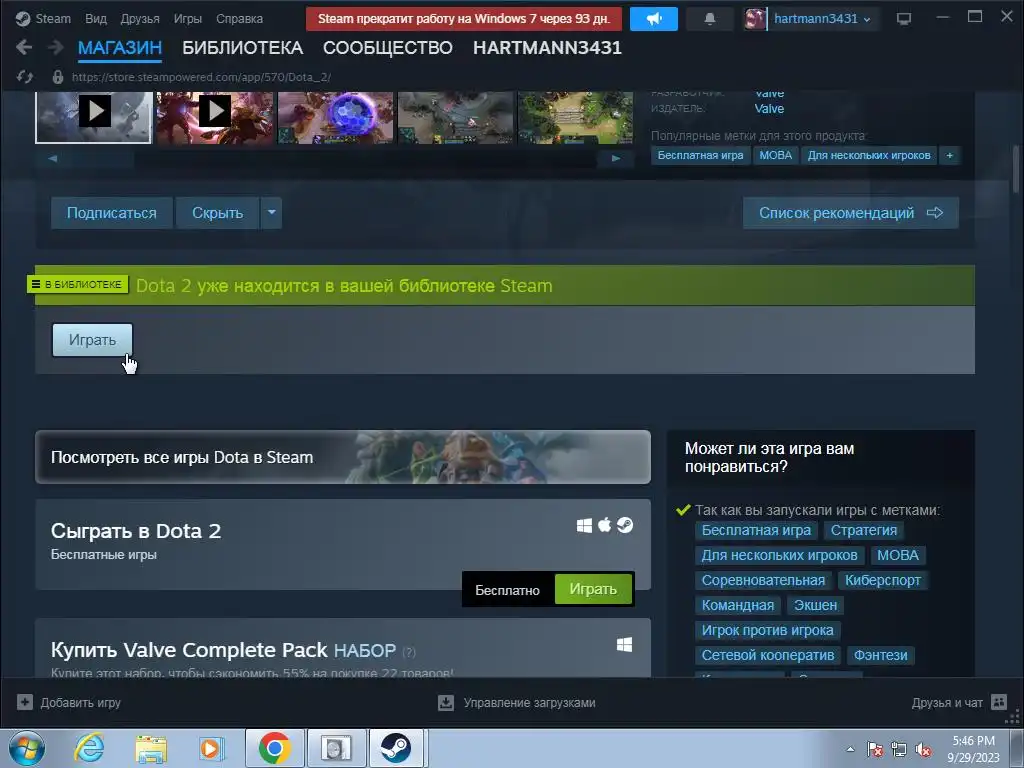1024x768 pixels.
Task: Open the Steam menu
Action: (53, 19)
